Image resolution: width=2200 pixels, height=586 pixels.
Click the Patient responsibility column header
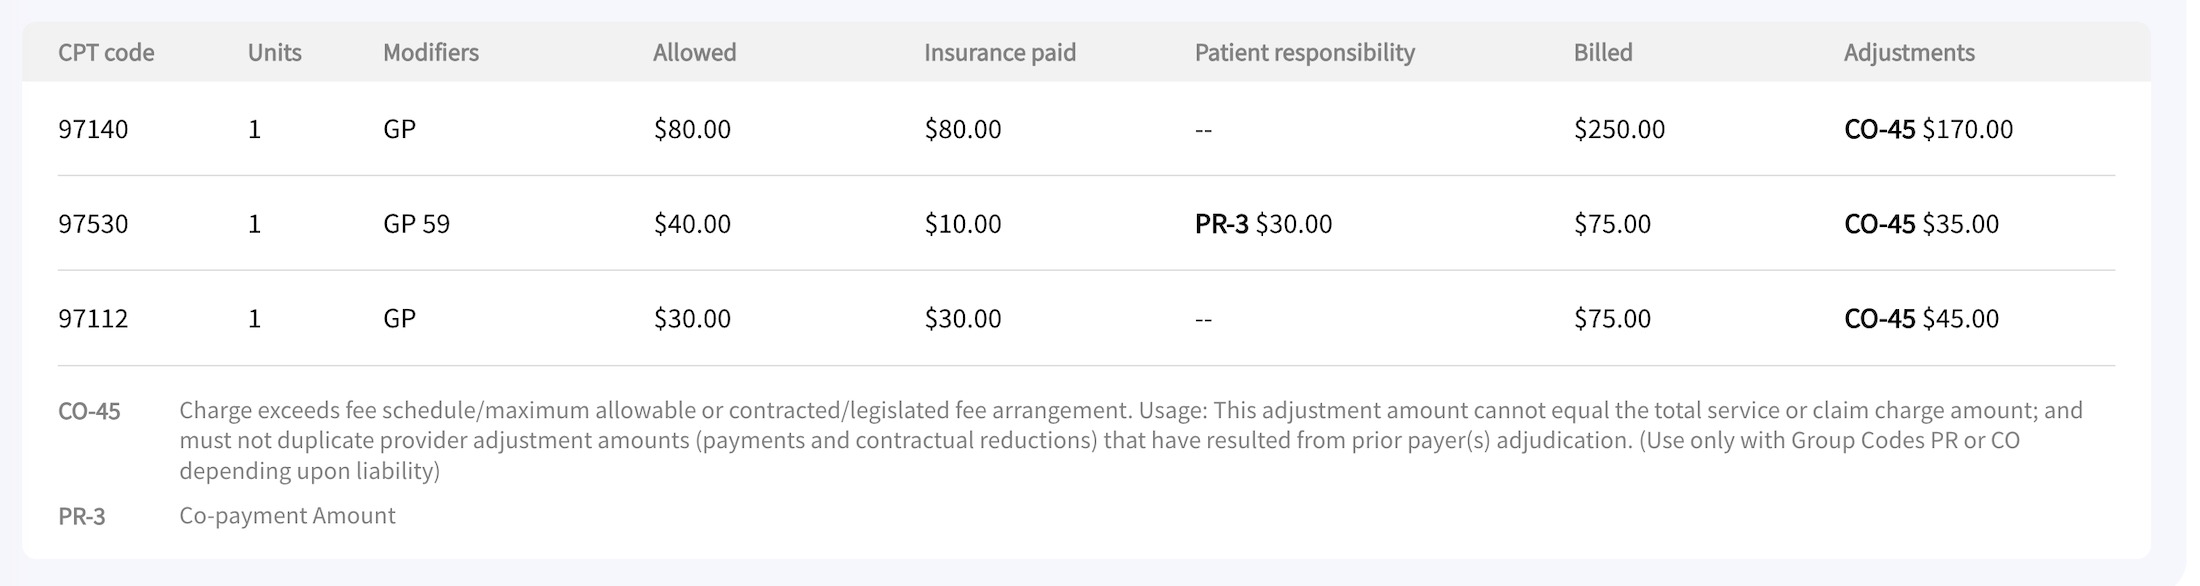[x=1305, y=52]
